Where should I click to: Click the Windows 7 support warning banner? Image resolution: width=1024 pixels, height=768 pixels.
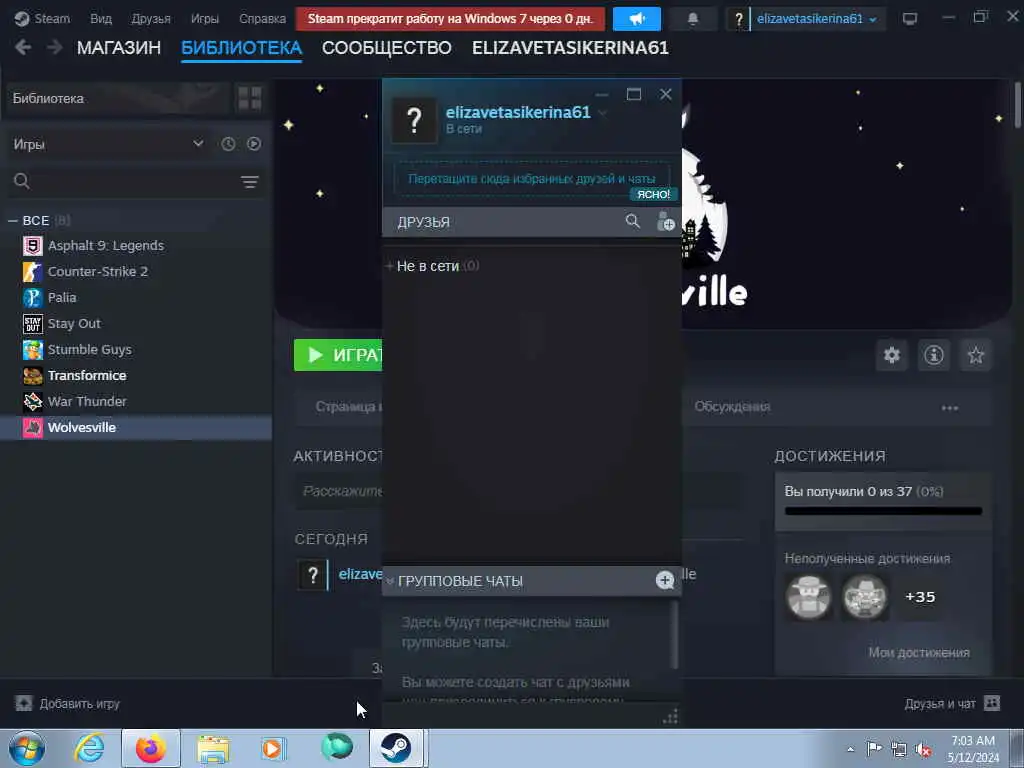(x=450, y=19)
